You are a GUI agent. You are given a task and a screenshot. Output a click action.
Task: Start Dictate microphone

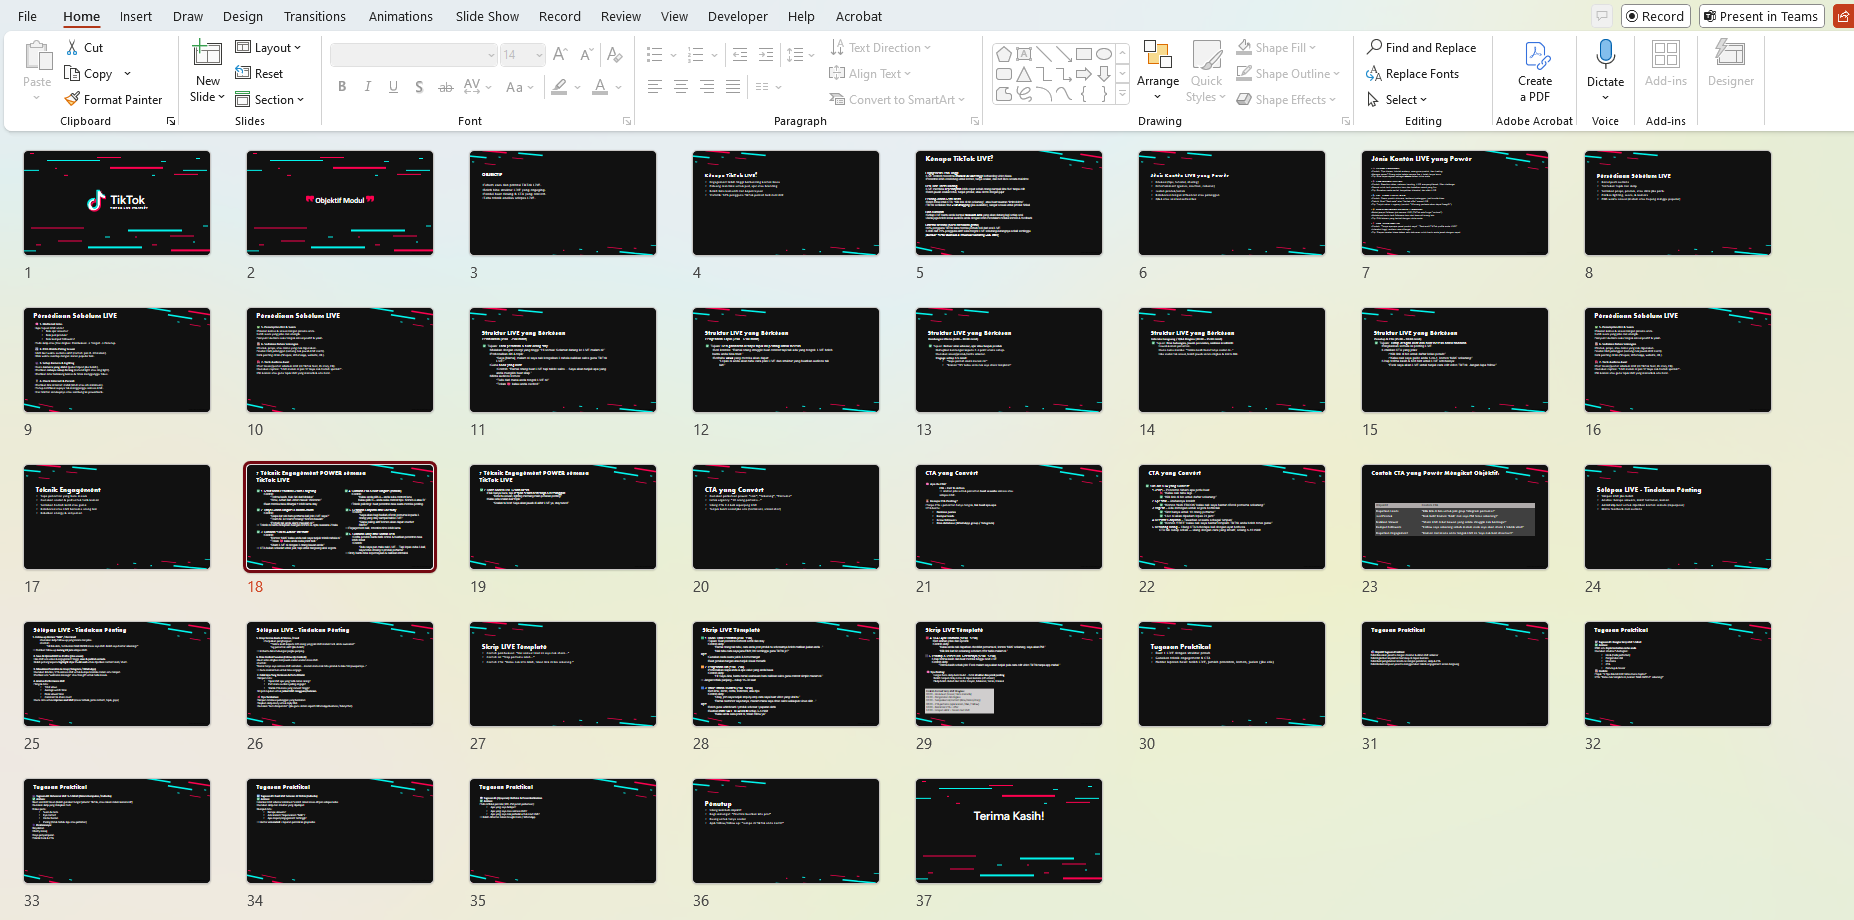tap(1605, 54)
